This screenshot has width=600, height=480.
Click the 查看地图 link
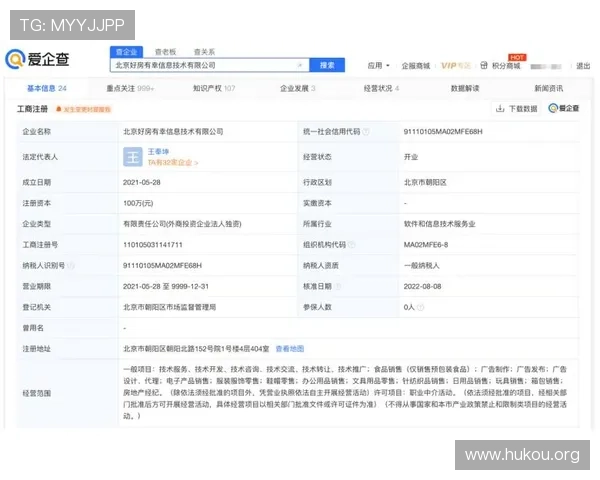[x=290, y=349]
